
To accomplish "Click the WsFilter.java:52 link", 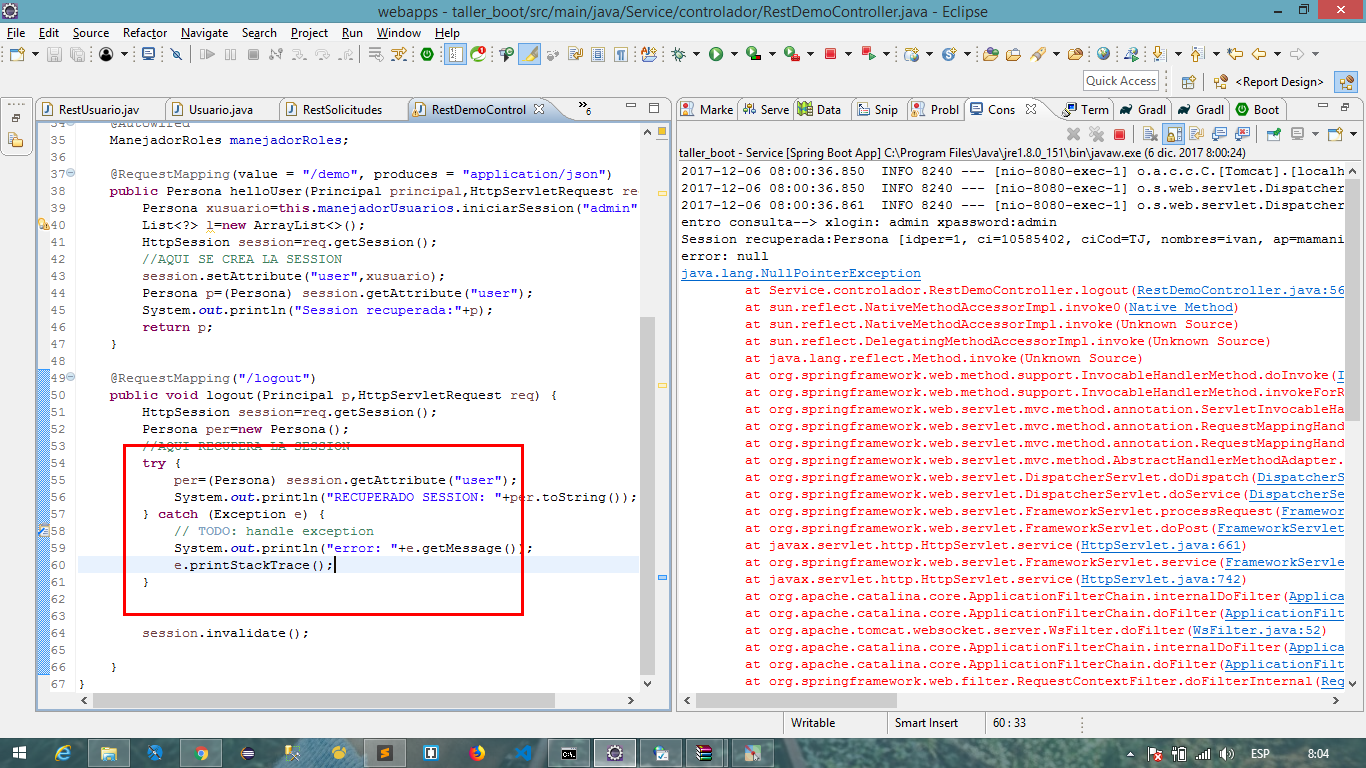I will pyautogui.click(x=1257, y=631).
